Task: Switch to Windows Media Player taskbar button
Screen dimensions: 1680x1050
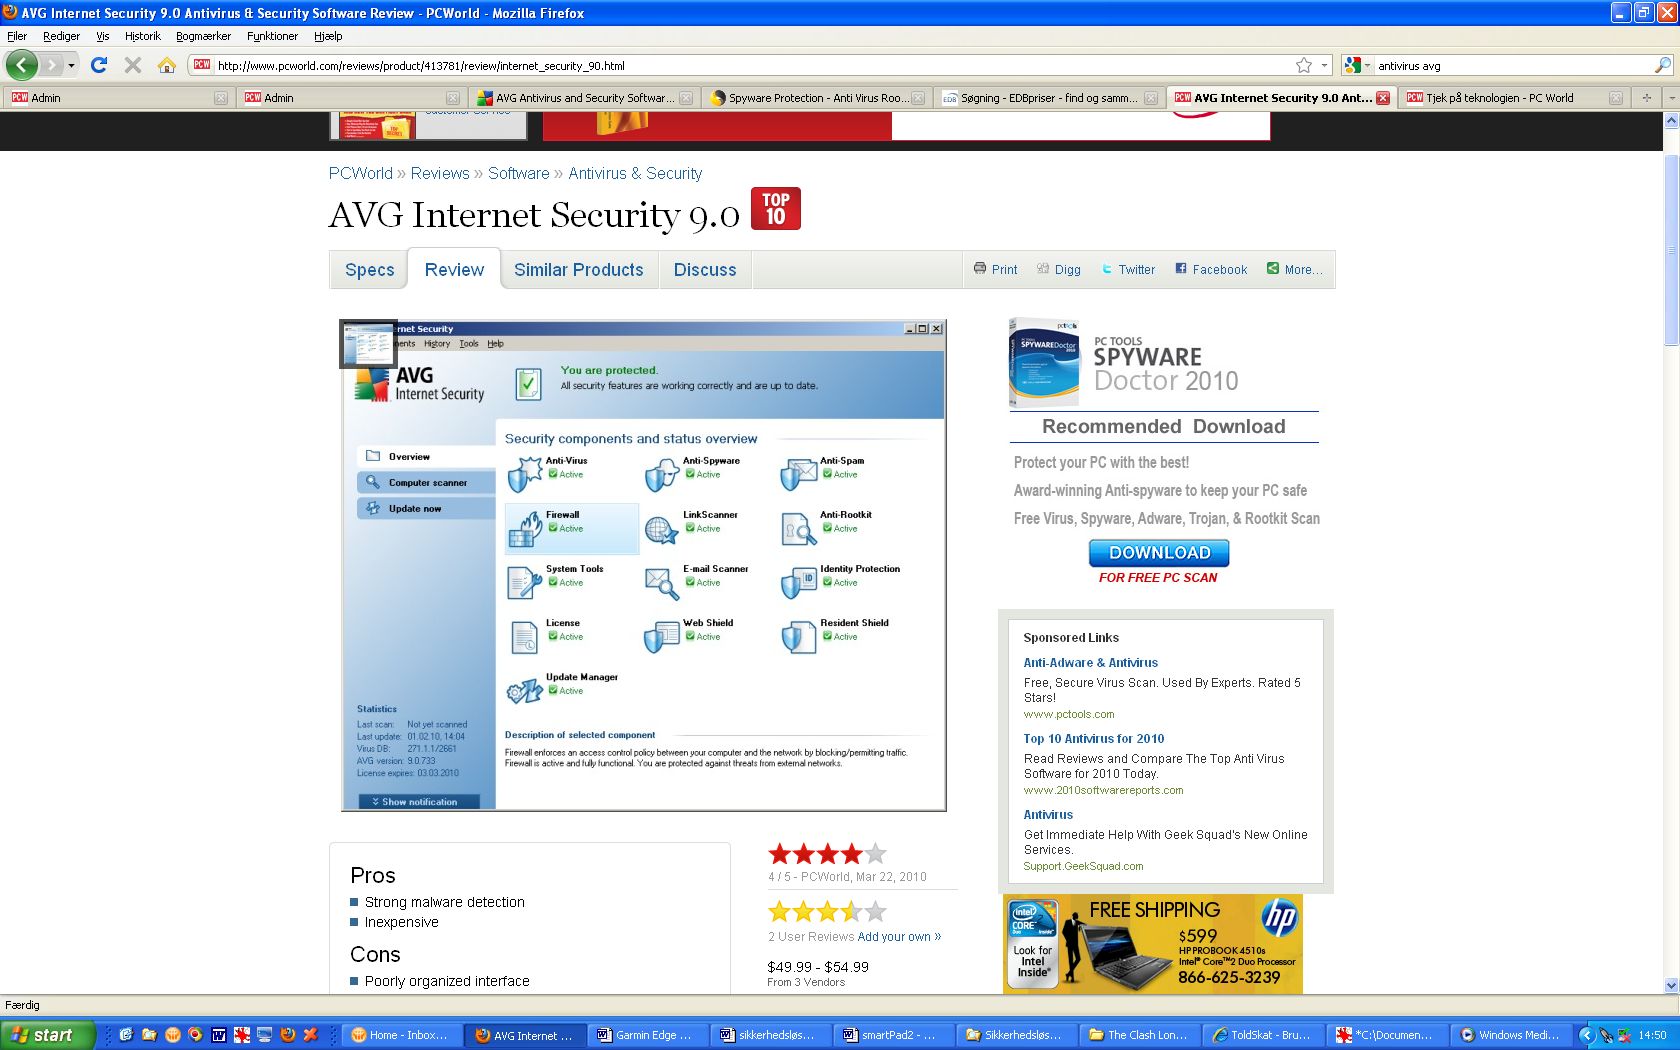Action: pyautogui.click(x=1512, y=1035)
